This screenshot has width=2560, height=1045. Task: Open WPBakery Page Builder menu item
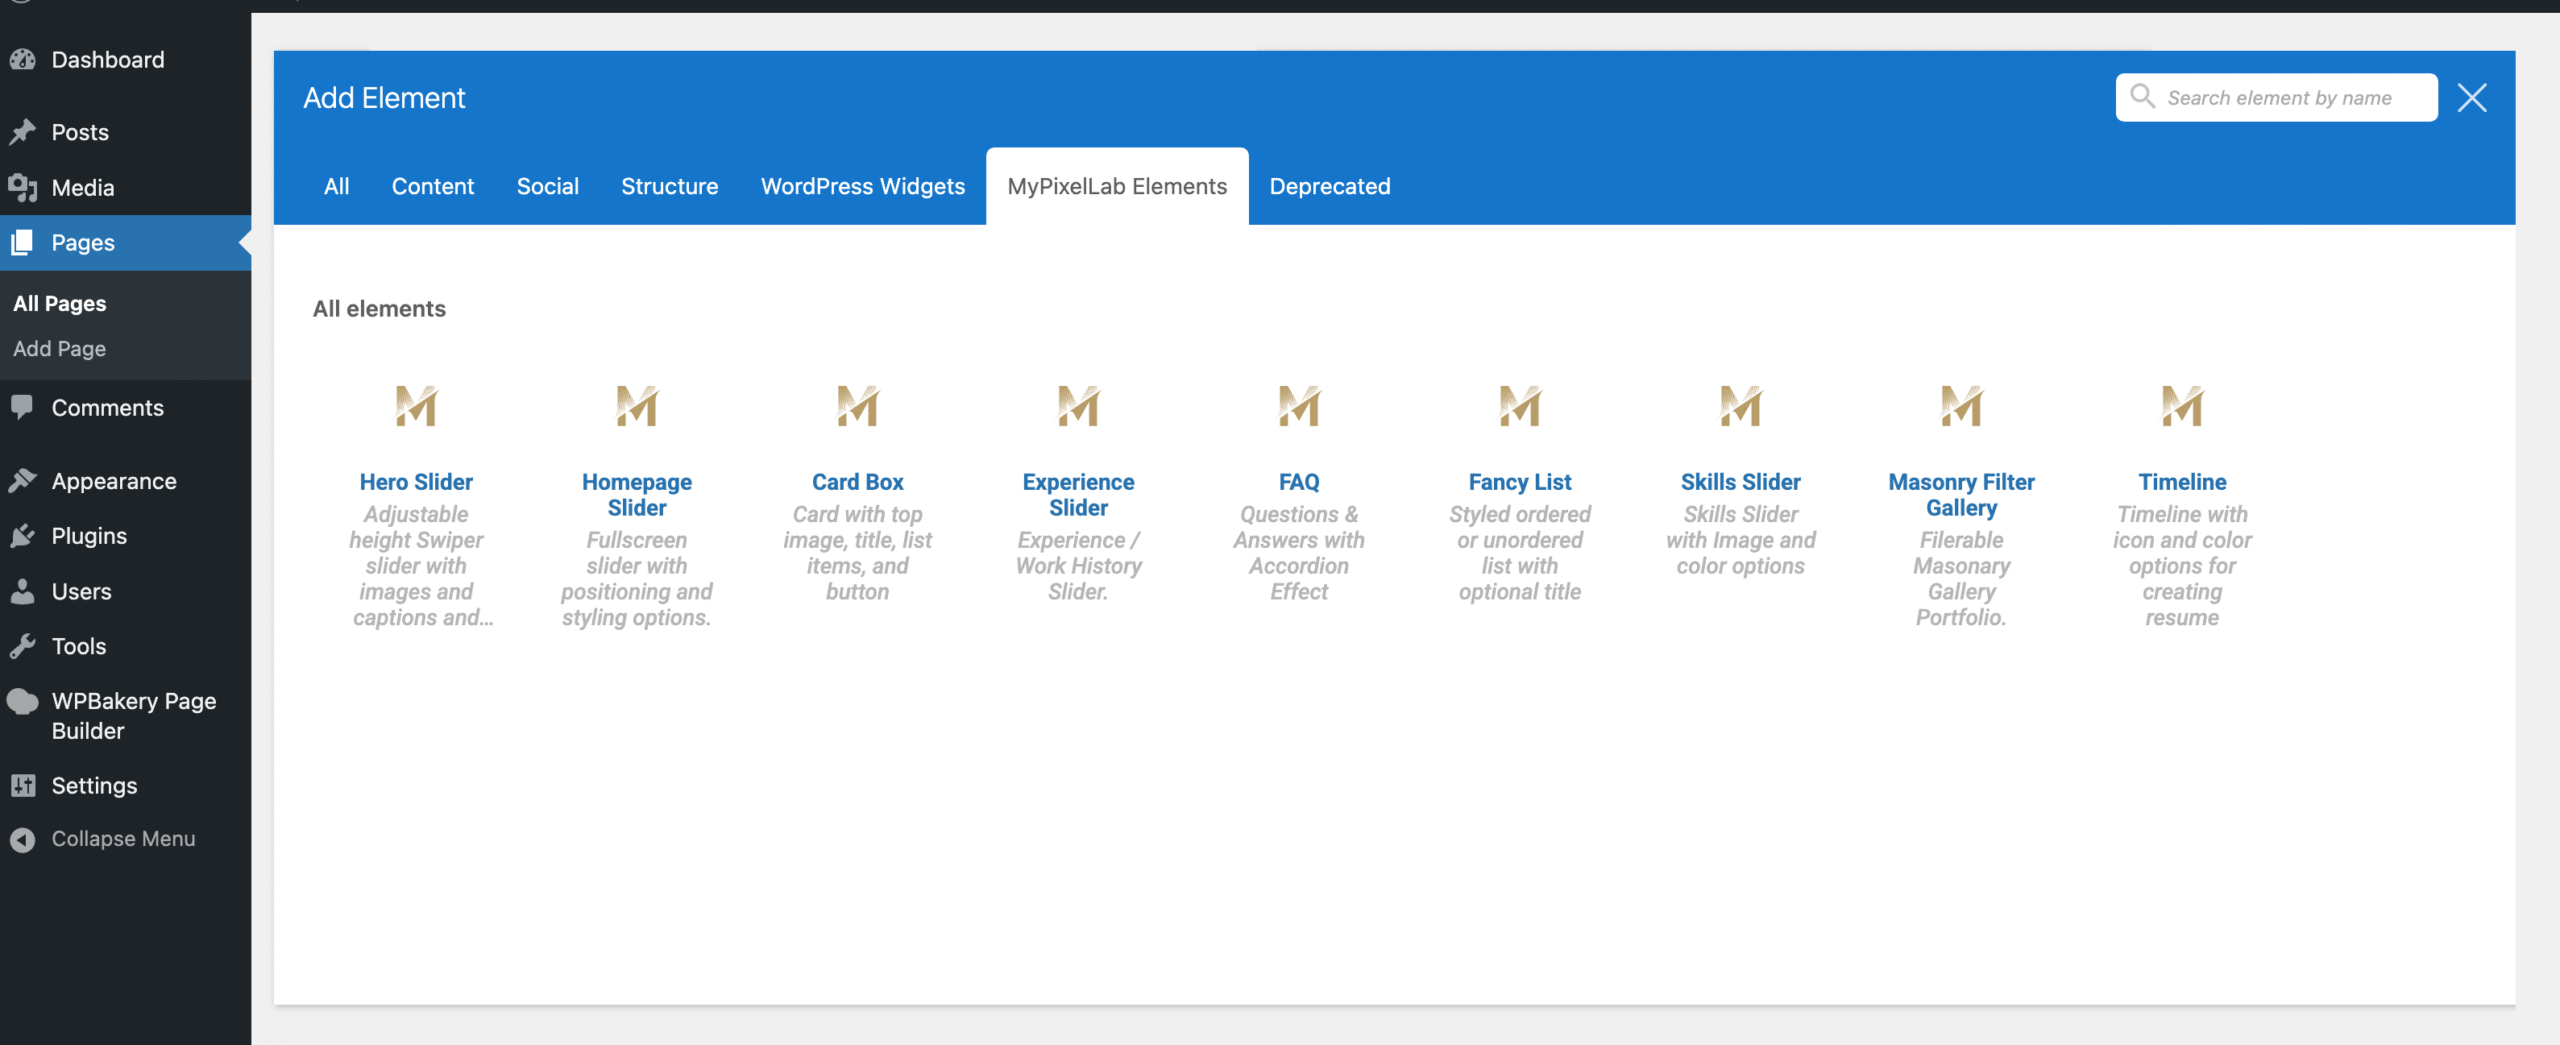[x=133, y=716]
